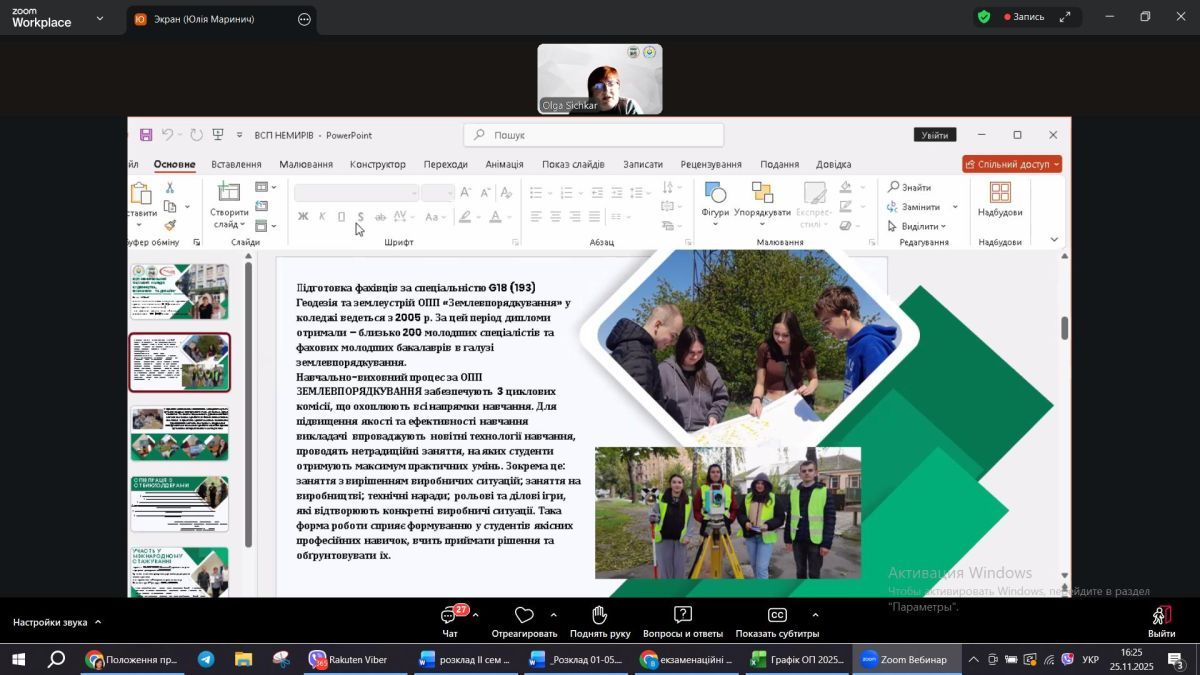Expand Настройки звука audio settings chevron
The width and height of the screenshot is (1200, 675).
click(98, 622)
